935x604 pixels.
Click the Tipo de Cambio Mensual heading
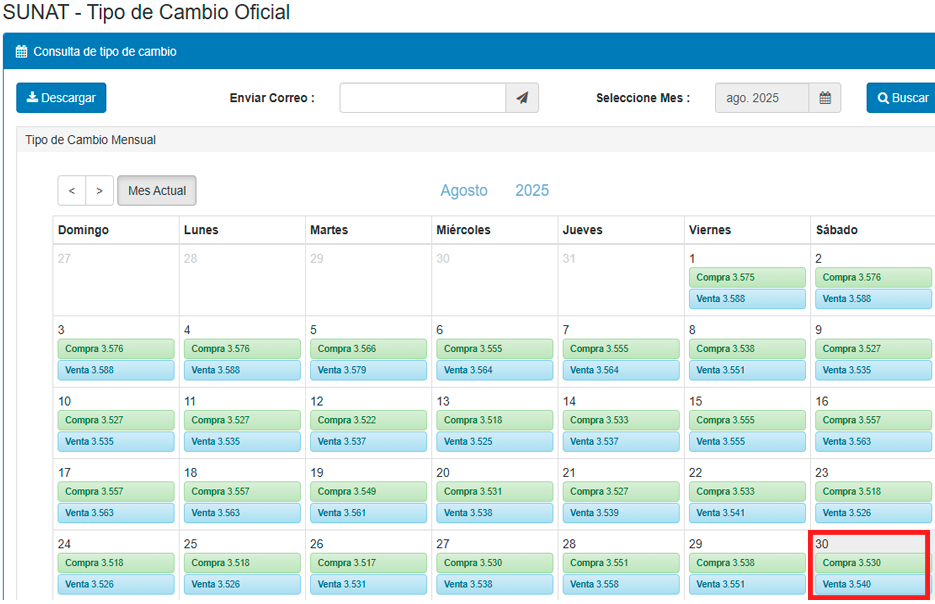click(x=91, y=140)
